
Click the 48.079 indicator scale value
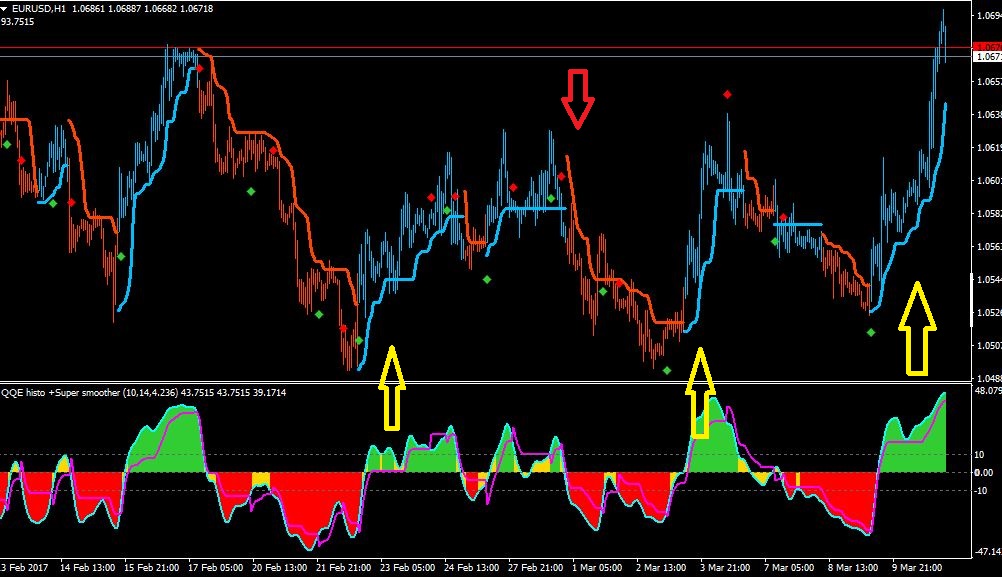click(988, 390)
